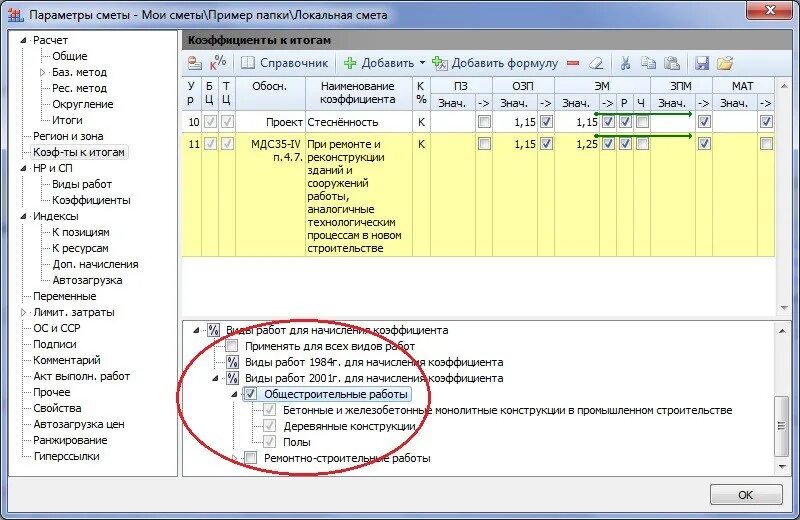This screenshot has width=800, height=520.
Task: Open the Добавить dropdown arrow
Action: [x=422, y=63]
